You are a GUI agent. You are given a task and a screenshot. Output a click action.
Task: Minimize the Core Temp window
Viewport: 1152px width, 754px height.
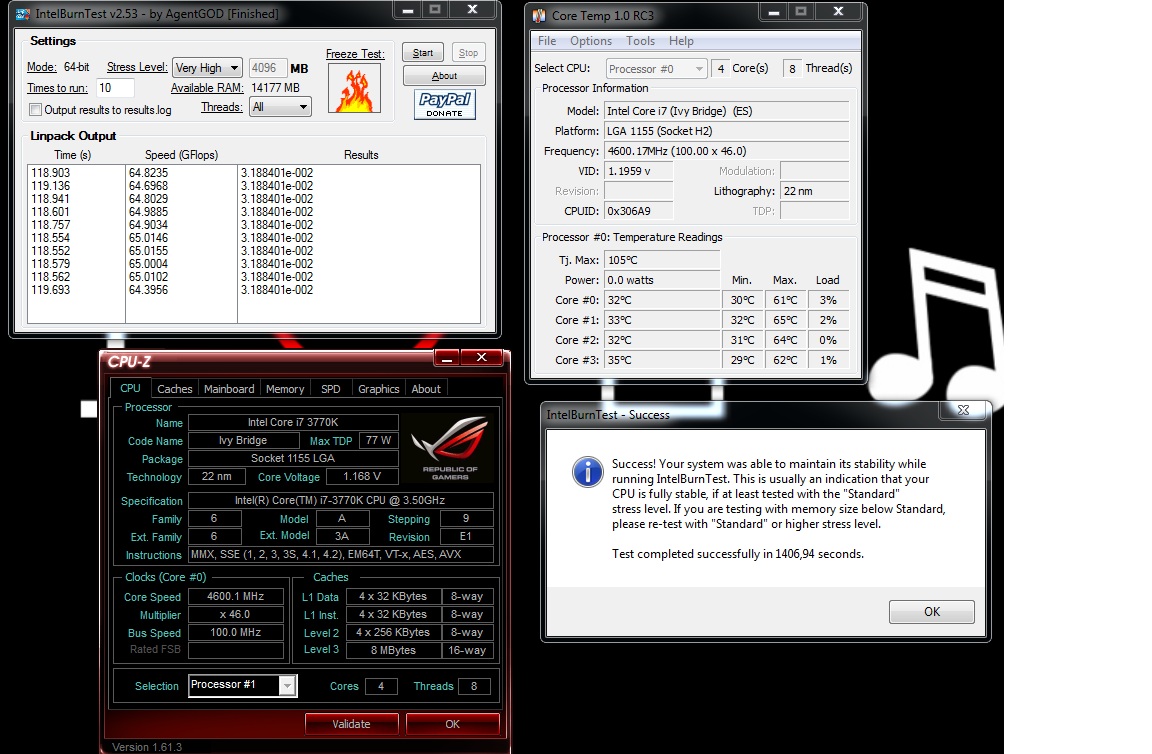coord(774,12)
